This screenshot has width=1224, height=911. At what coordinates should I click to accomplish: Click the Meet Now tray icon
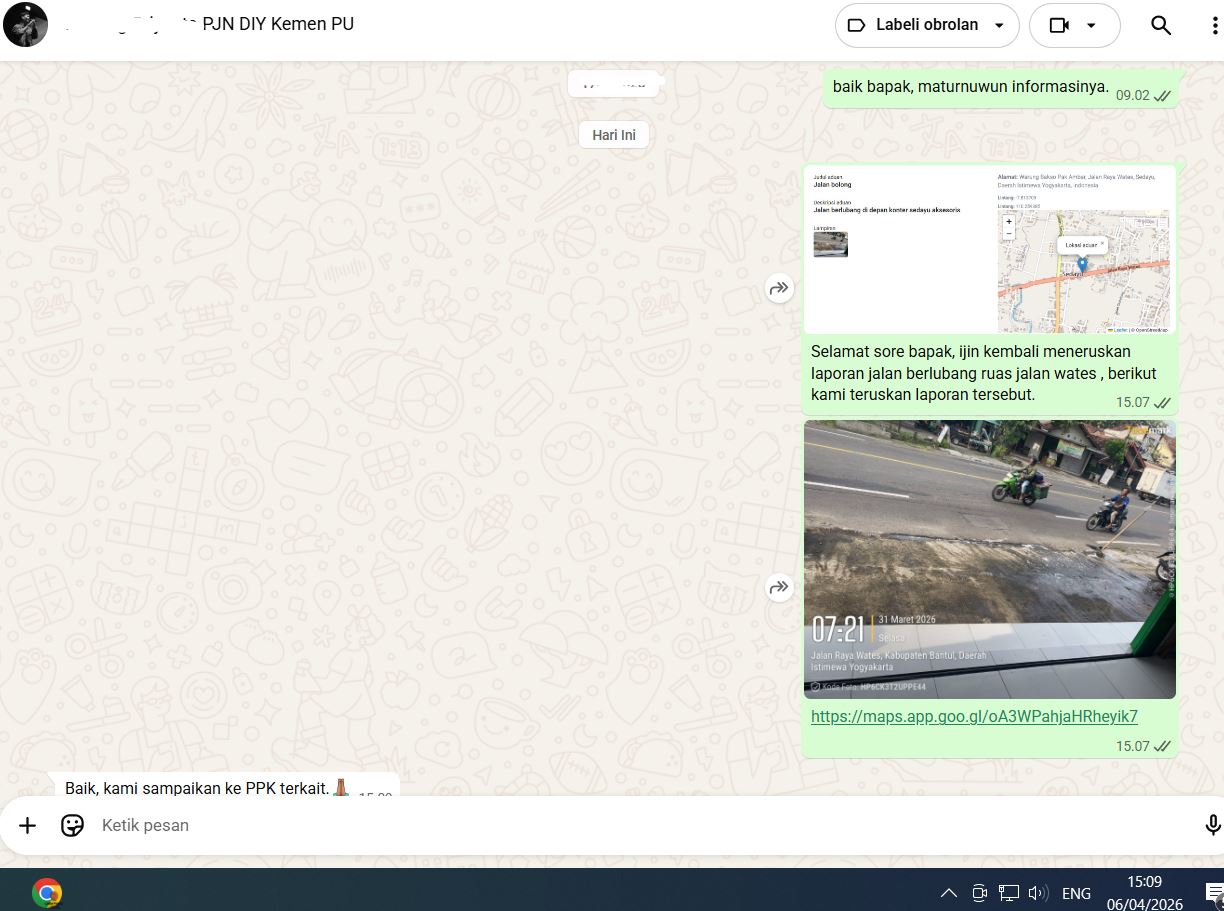pos(979,893)
